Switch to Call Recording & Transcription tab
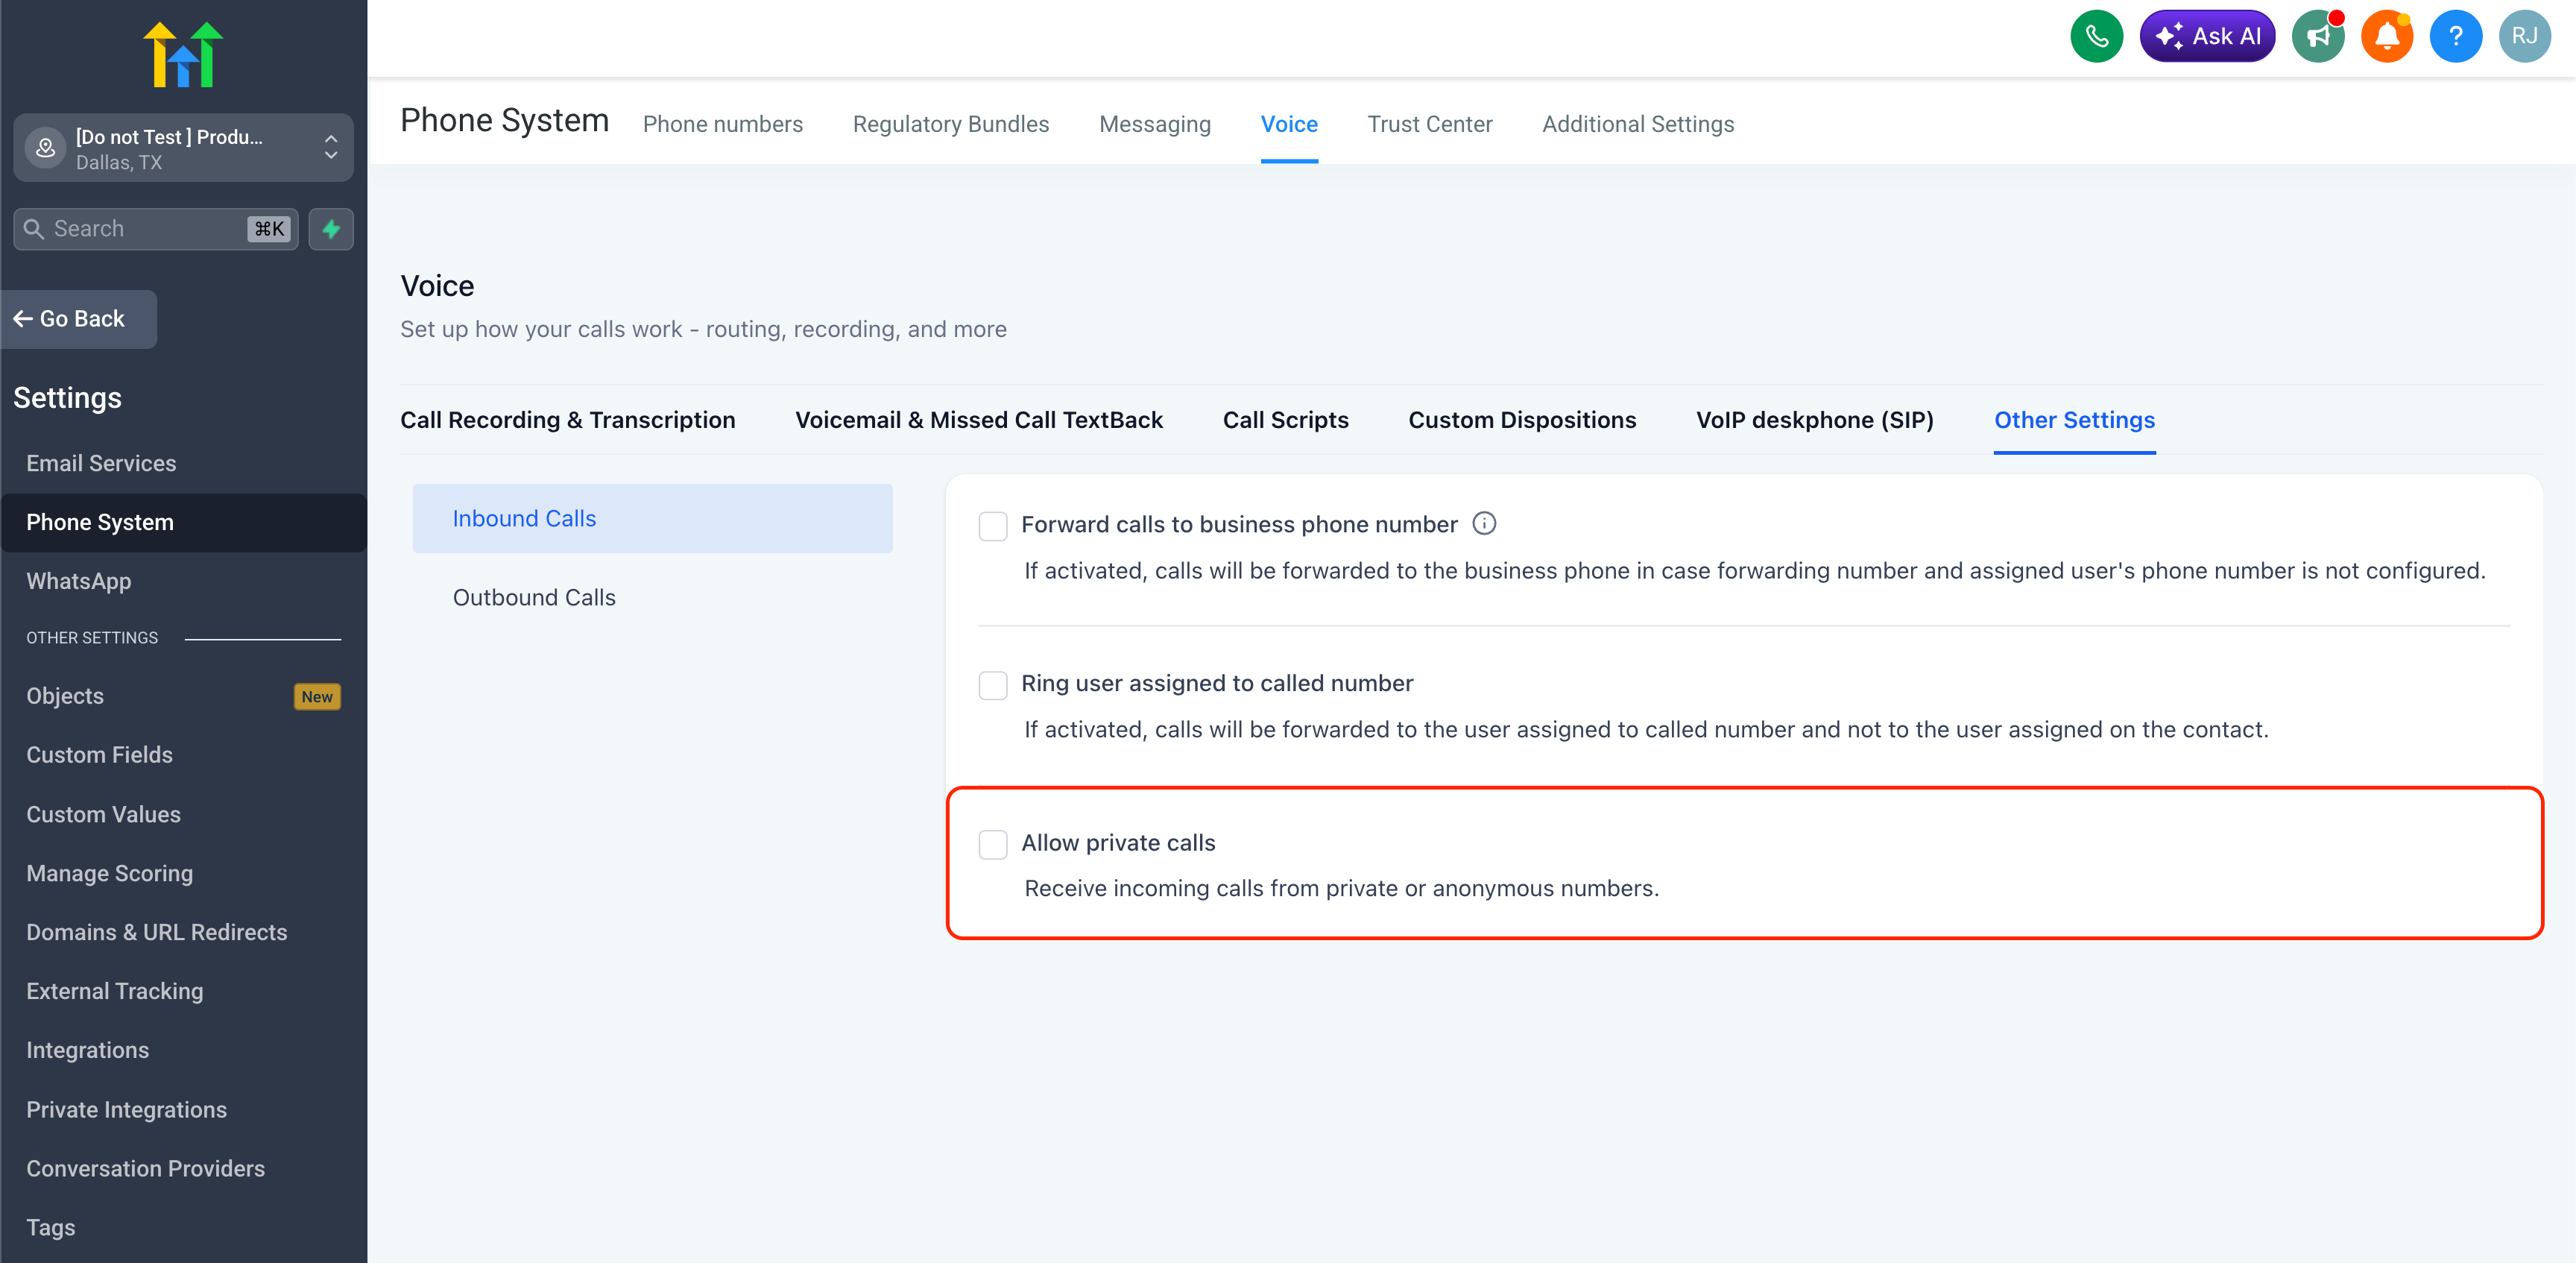The image size is (2576, 1263). 567,420
